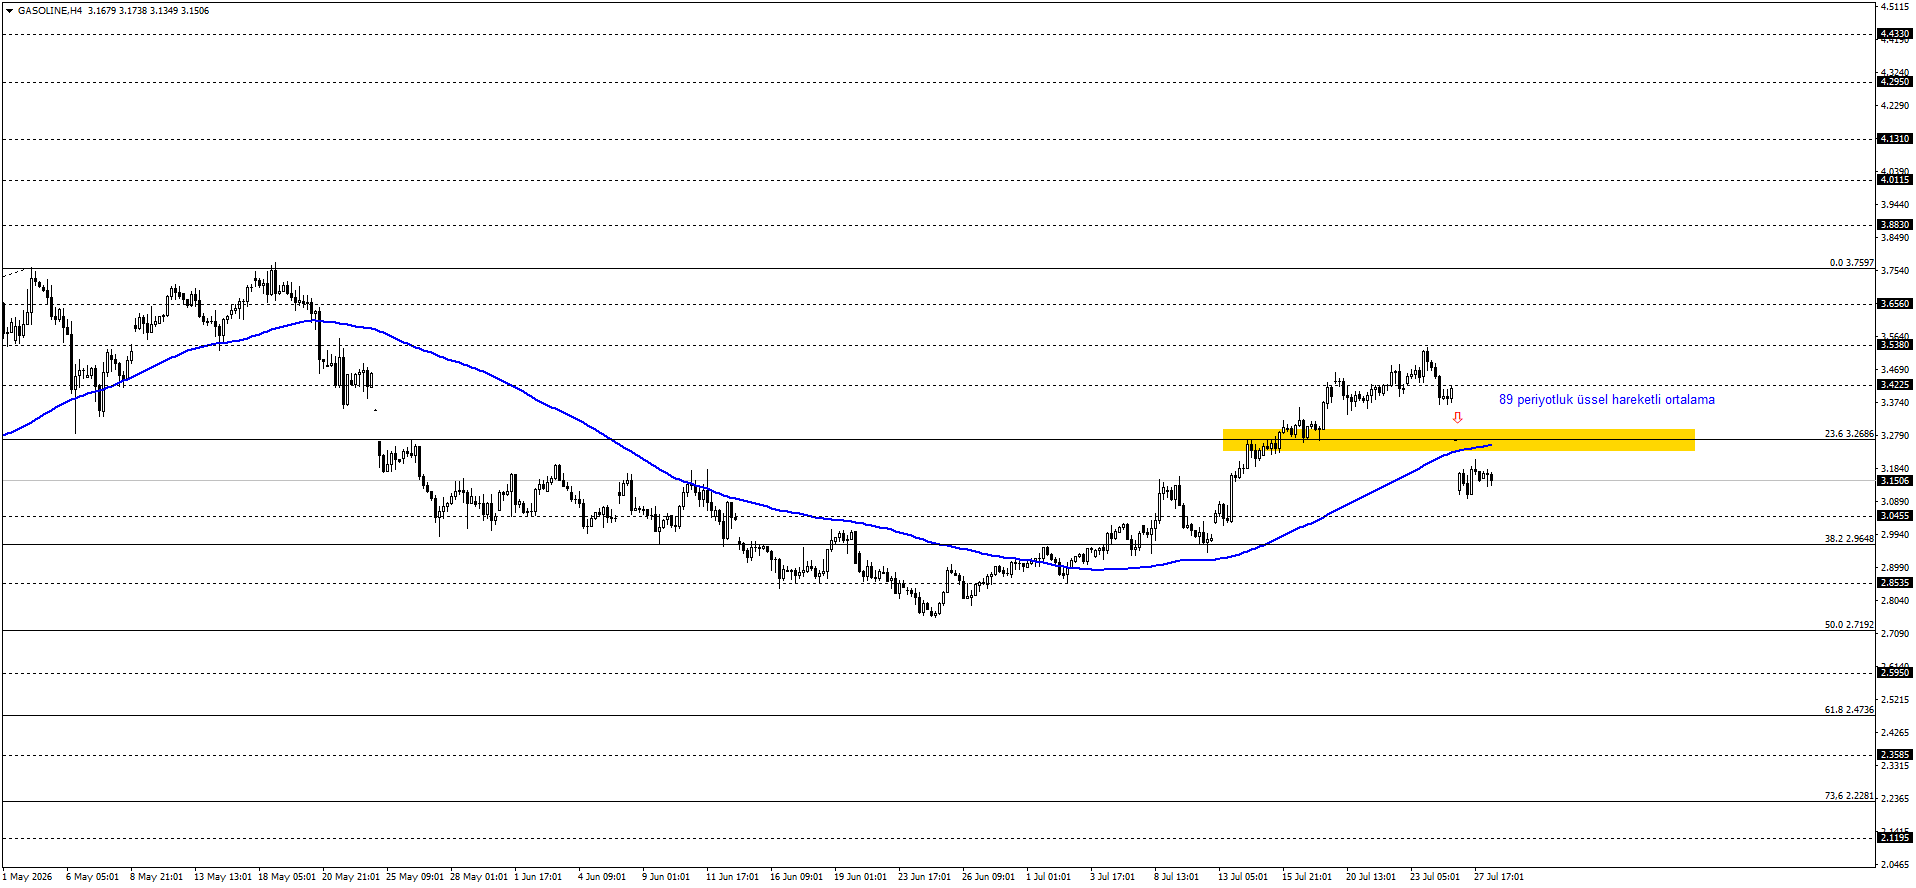Select the 50.0 2.7192 Fibonacci level label
Viewport: 1916px width, 888px height.
[x=1849, y=625]
